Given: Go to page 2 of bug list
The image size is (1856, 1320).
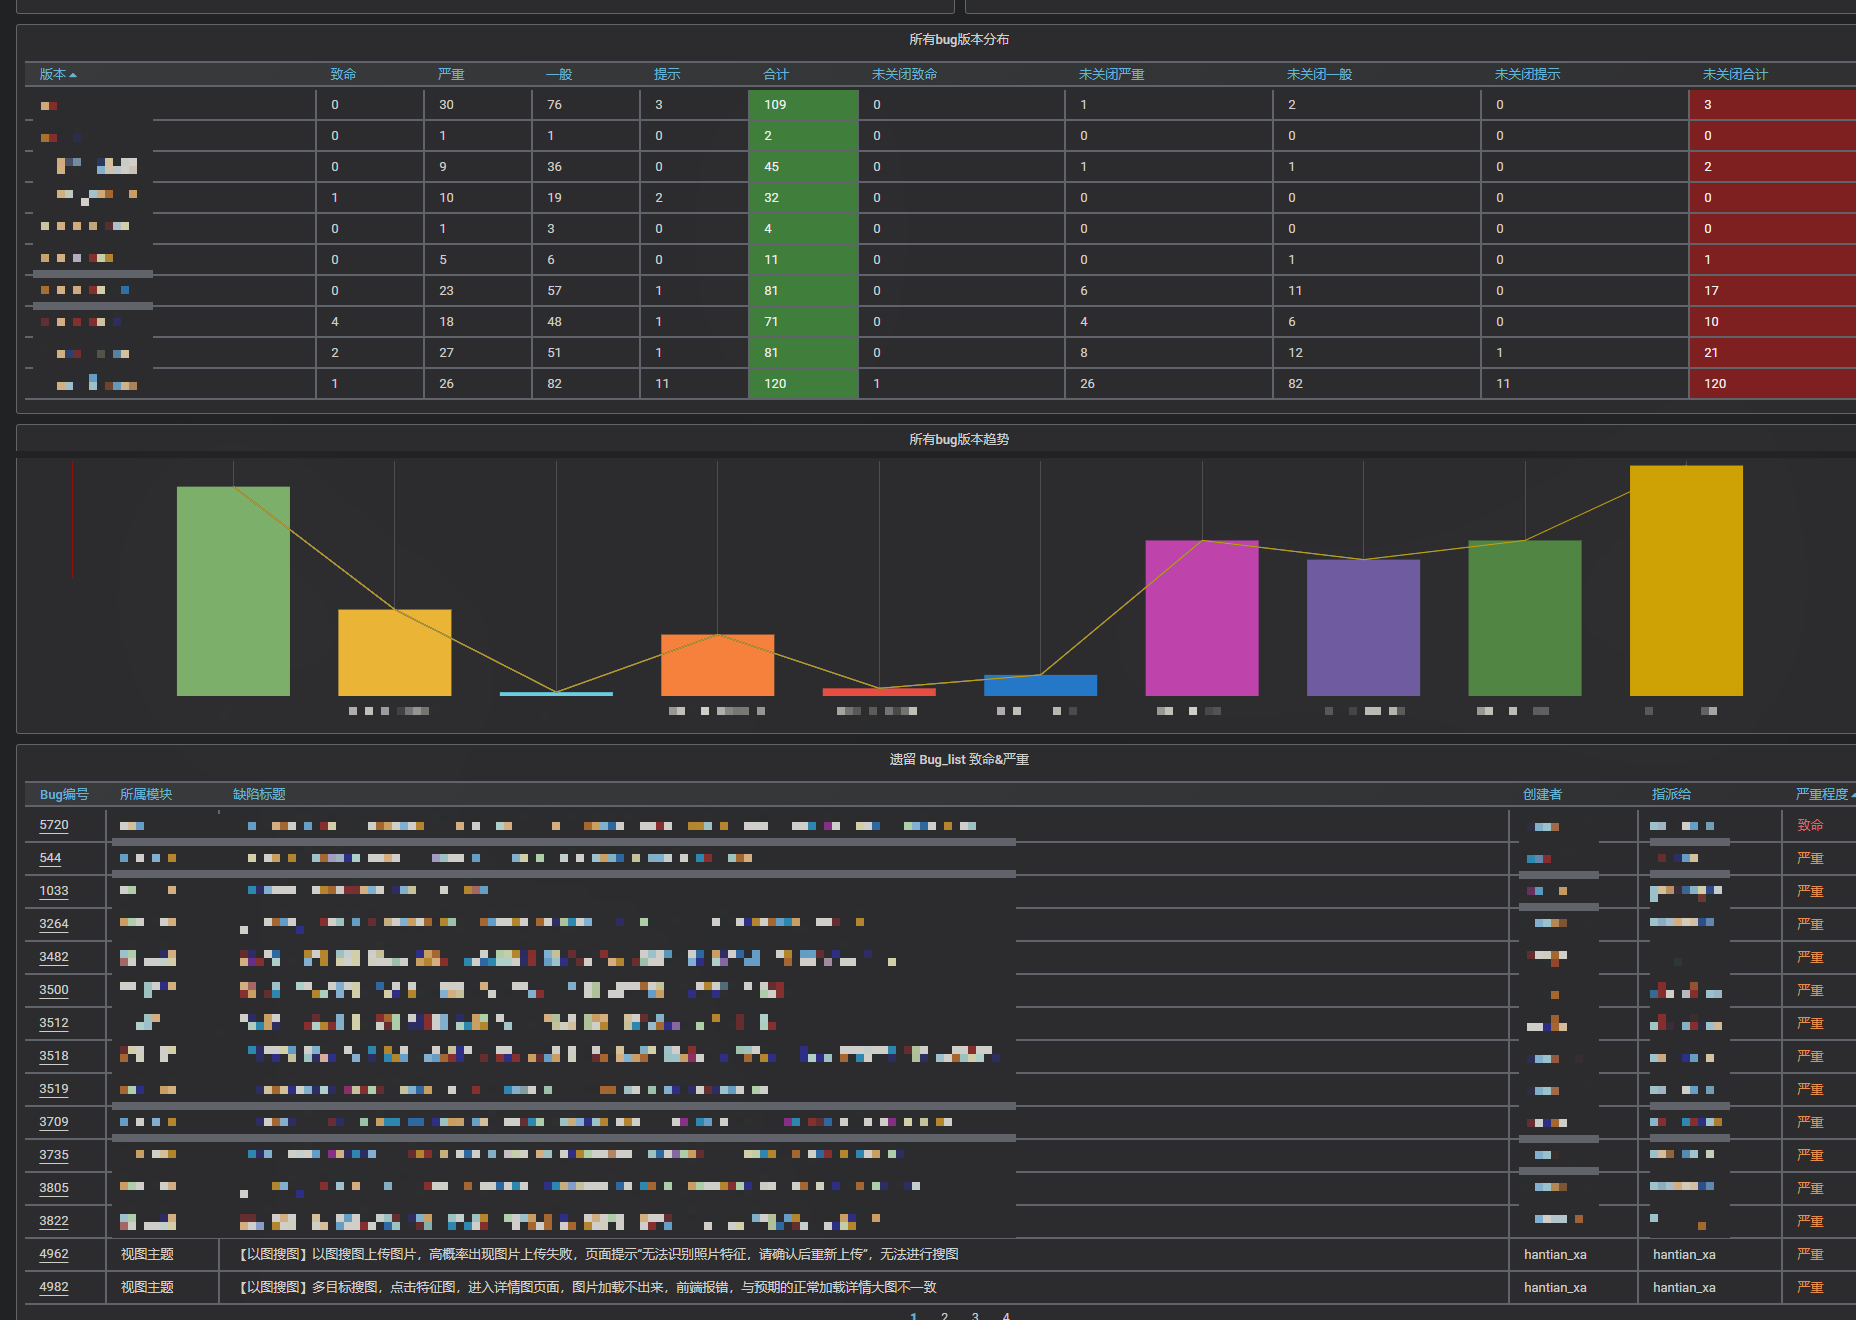Looking at the screenshot, I should pos(944,1315).
